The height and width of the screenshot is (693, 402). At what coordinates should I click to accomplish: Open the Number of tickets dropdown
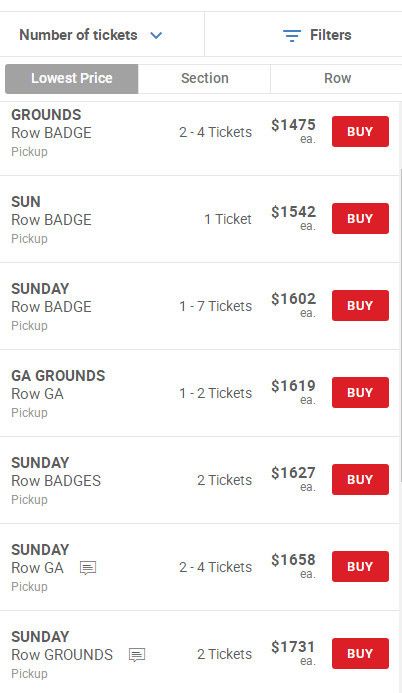pos(91,35)
